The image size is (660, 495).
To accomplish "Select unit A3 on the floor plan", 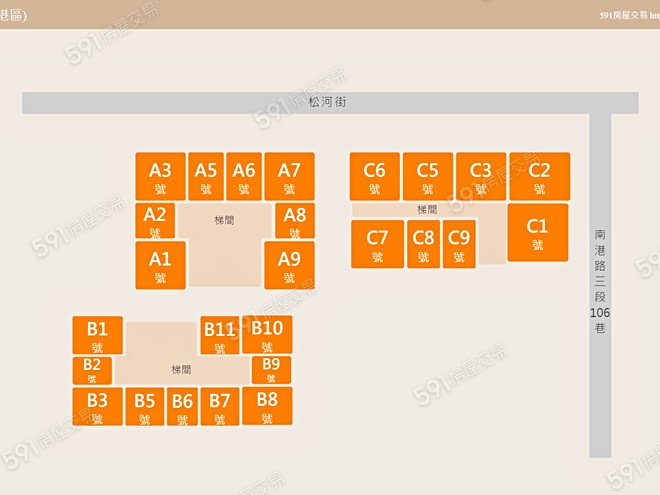I will pyautogui.click(x=160, y=176).
